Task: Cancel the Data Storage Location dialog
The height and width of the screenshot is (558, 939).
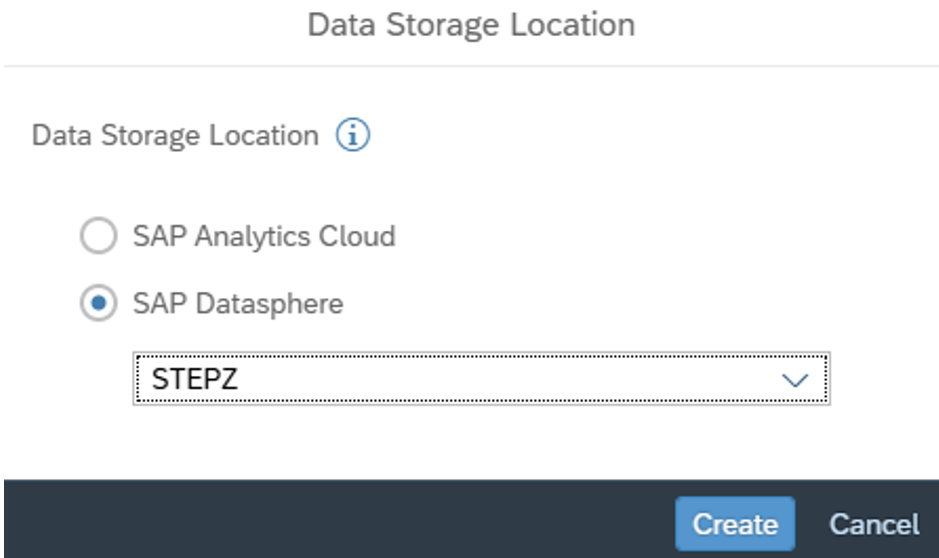Action: pos(873,524)
